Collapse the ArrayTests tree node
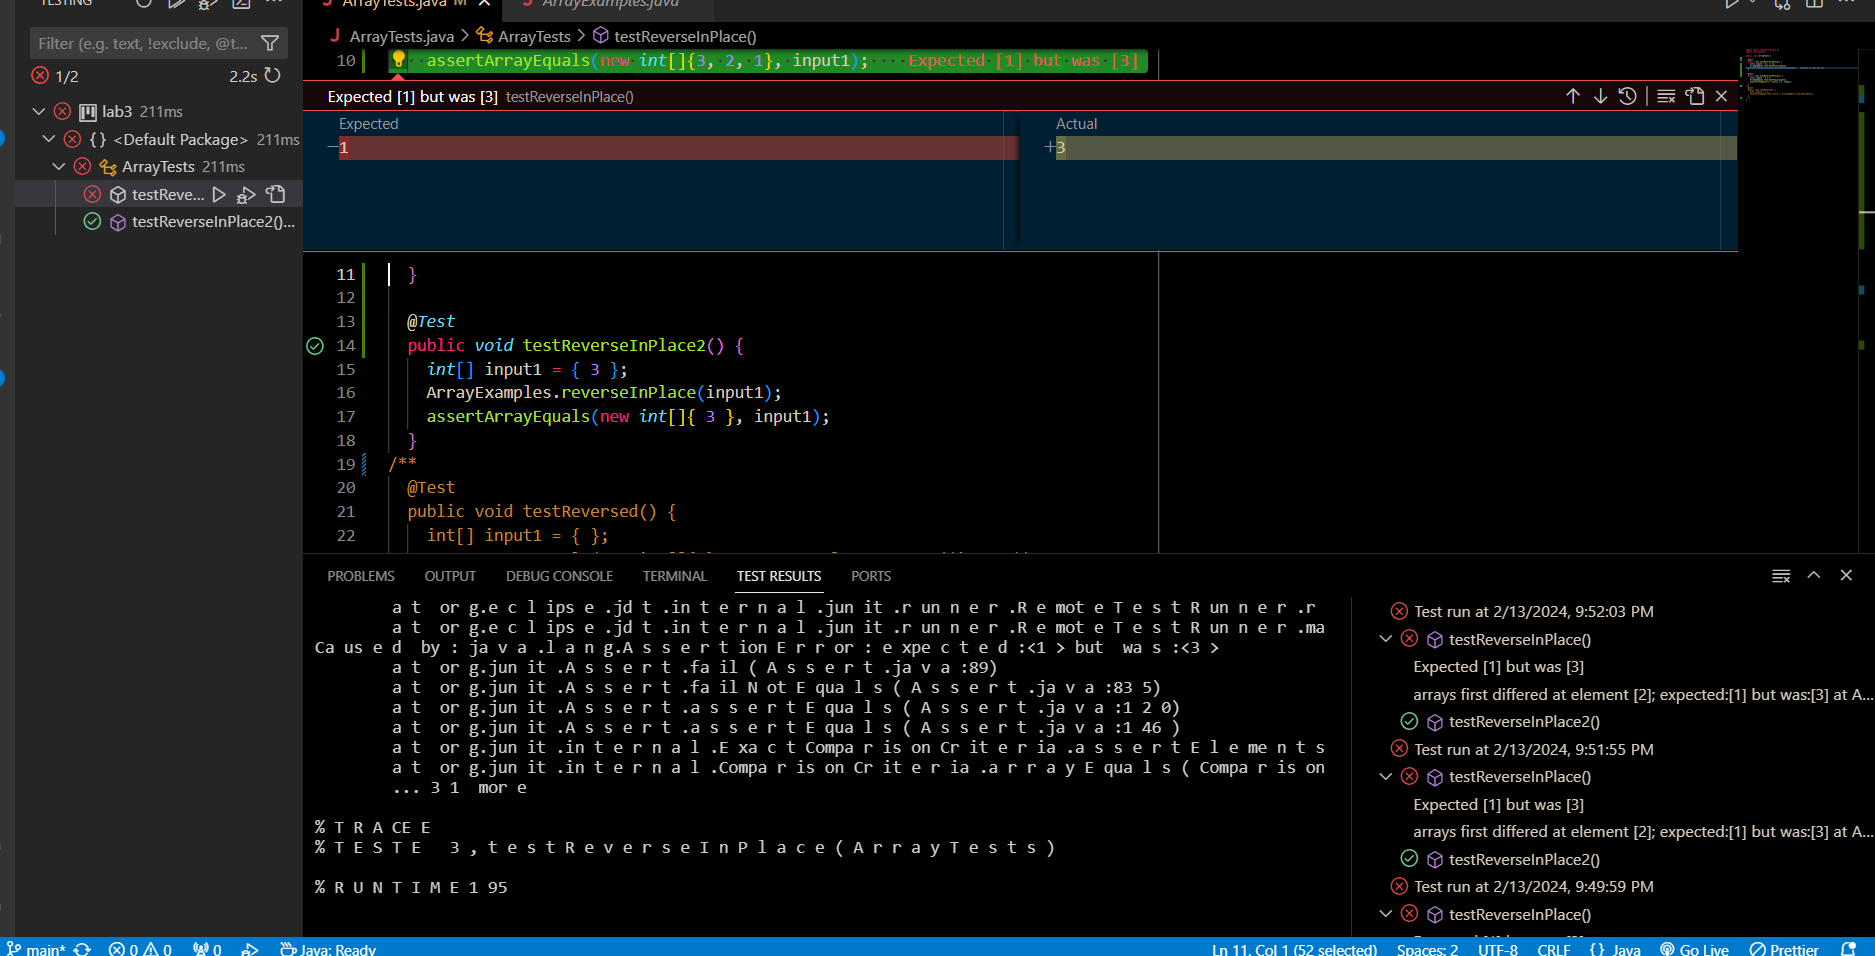The width and height of the screenshot is (1875, 956). pos(58,166)
